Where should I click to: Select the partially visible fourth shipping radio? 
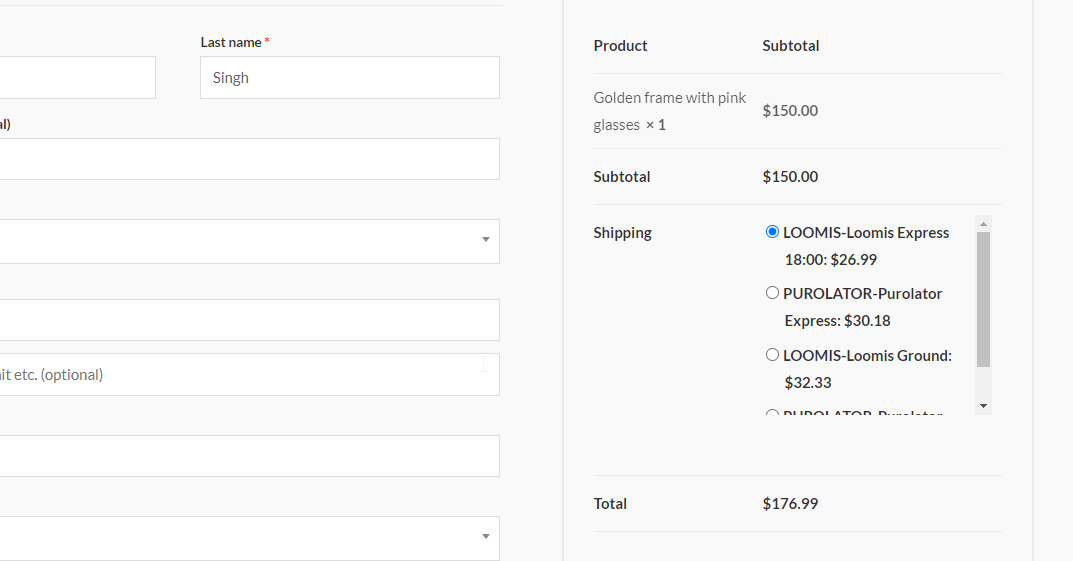tap(772, 414)
